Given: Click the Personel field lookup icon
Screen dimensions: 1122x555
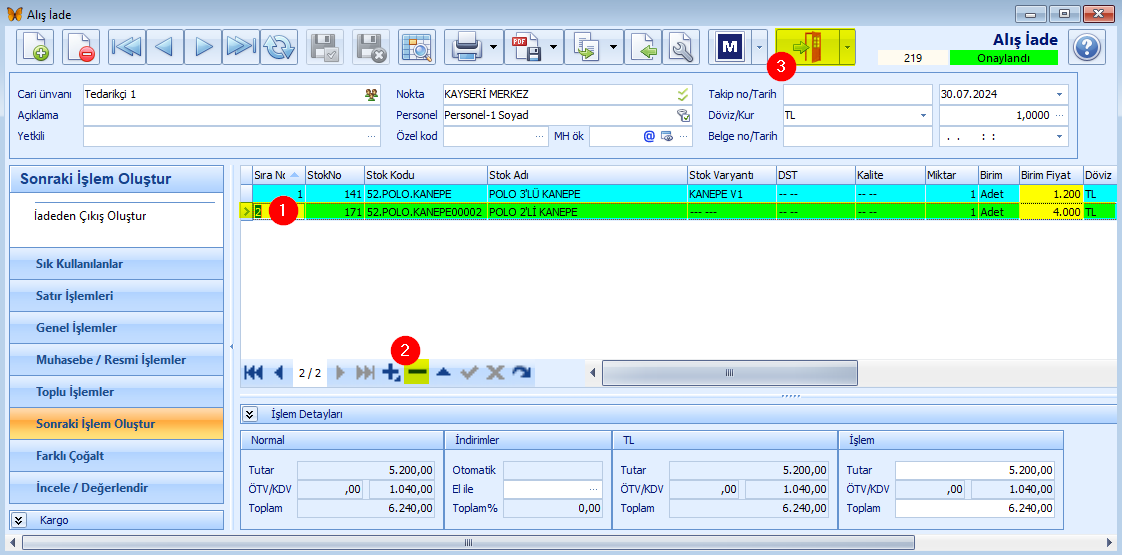Looking at the screenshot, I should click(683, 115).
